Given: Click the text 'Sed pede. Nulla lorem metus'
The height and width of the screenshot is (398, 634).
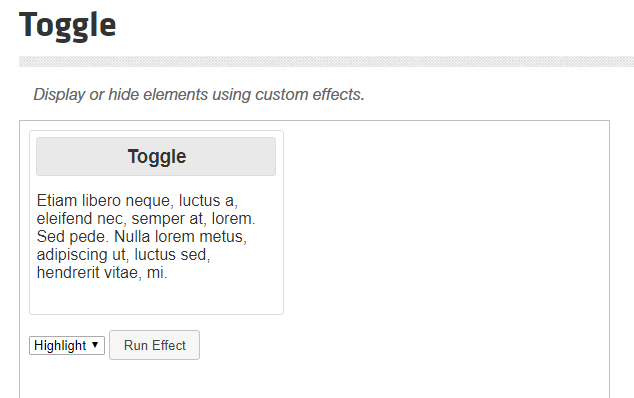Looking at the screenshot, I should pyautogui.click(x=141, y=237).
